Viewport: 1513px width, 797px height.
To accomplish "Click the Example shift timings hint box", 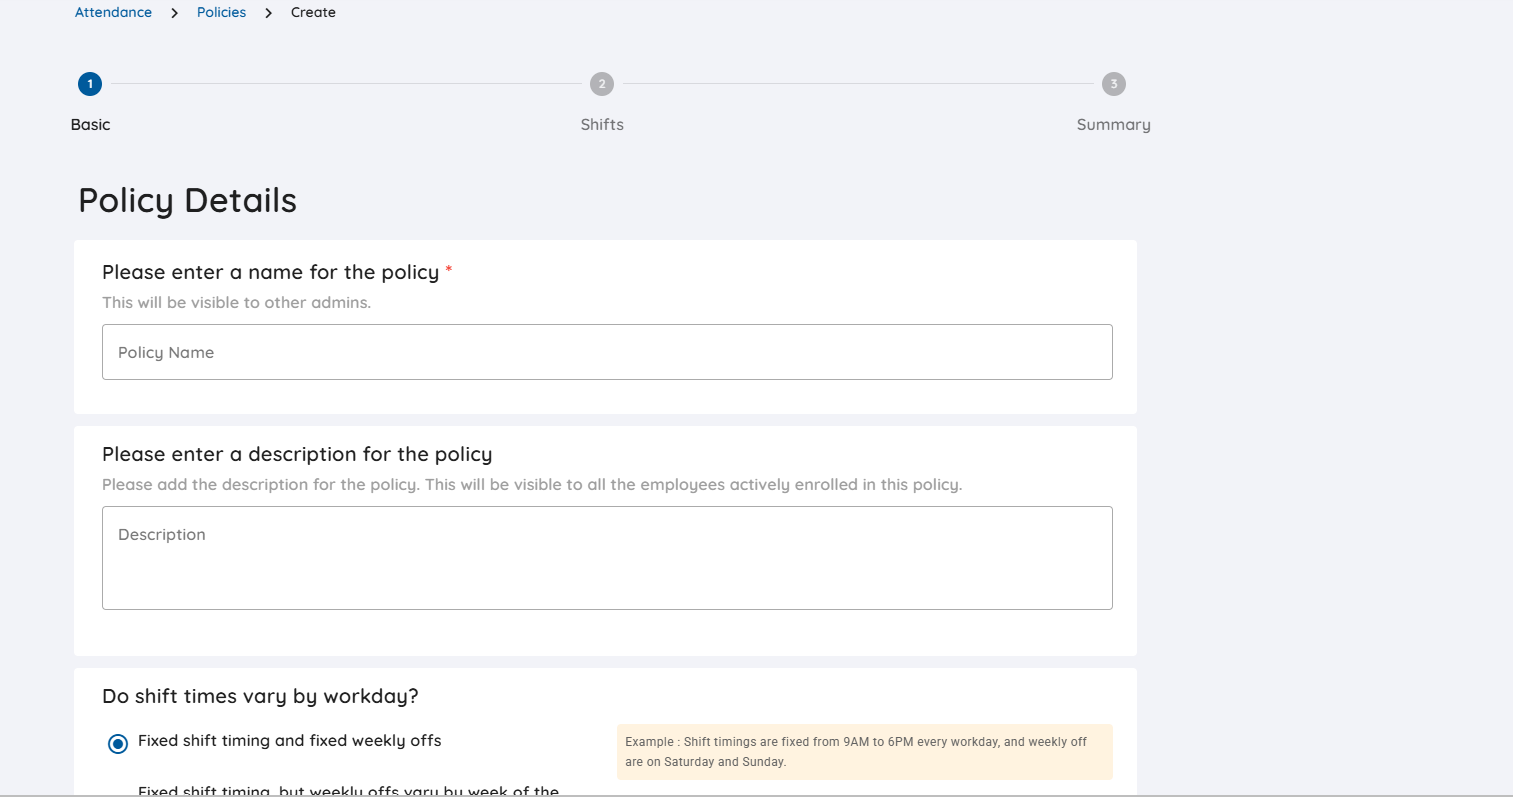I will (864, 752).
